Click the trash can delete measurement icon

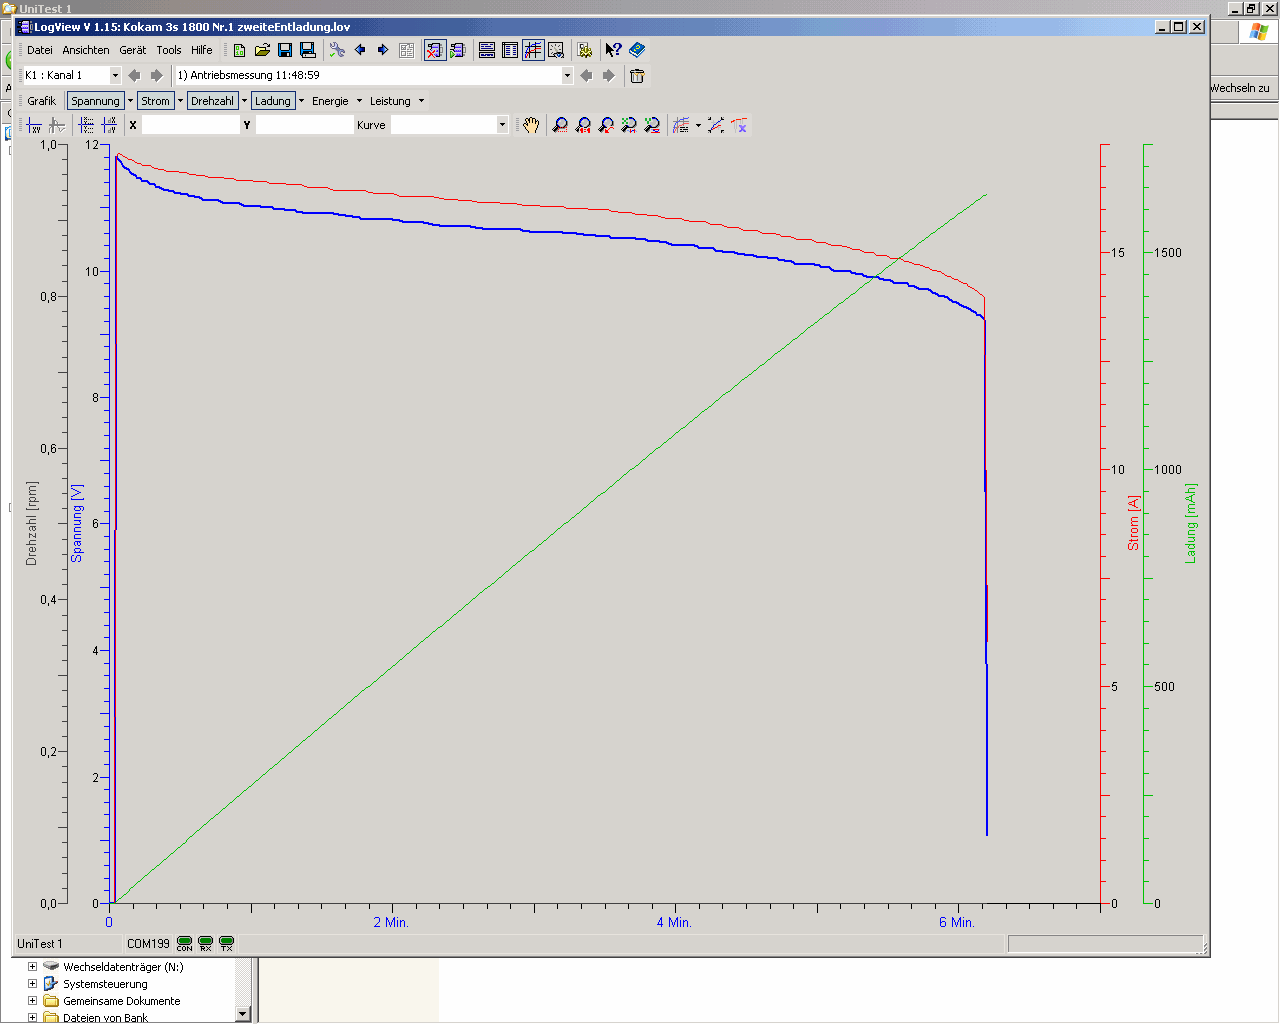click(637, 76)
